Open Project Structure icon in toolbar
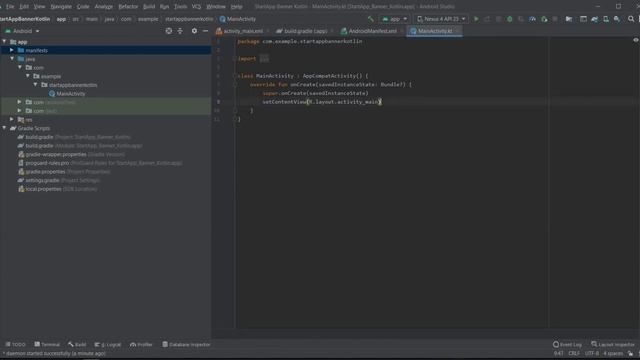The width and height of the screenshot is (640, 360). [569, 19]
